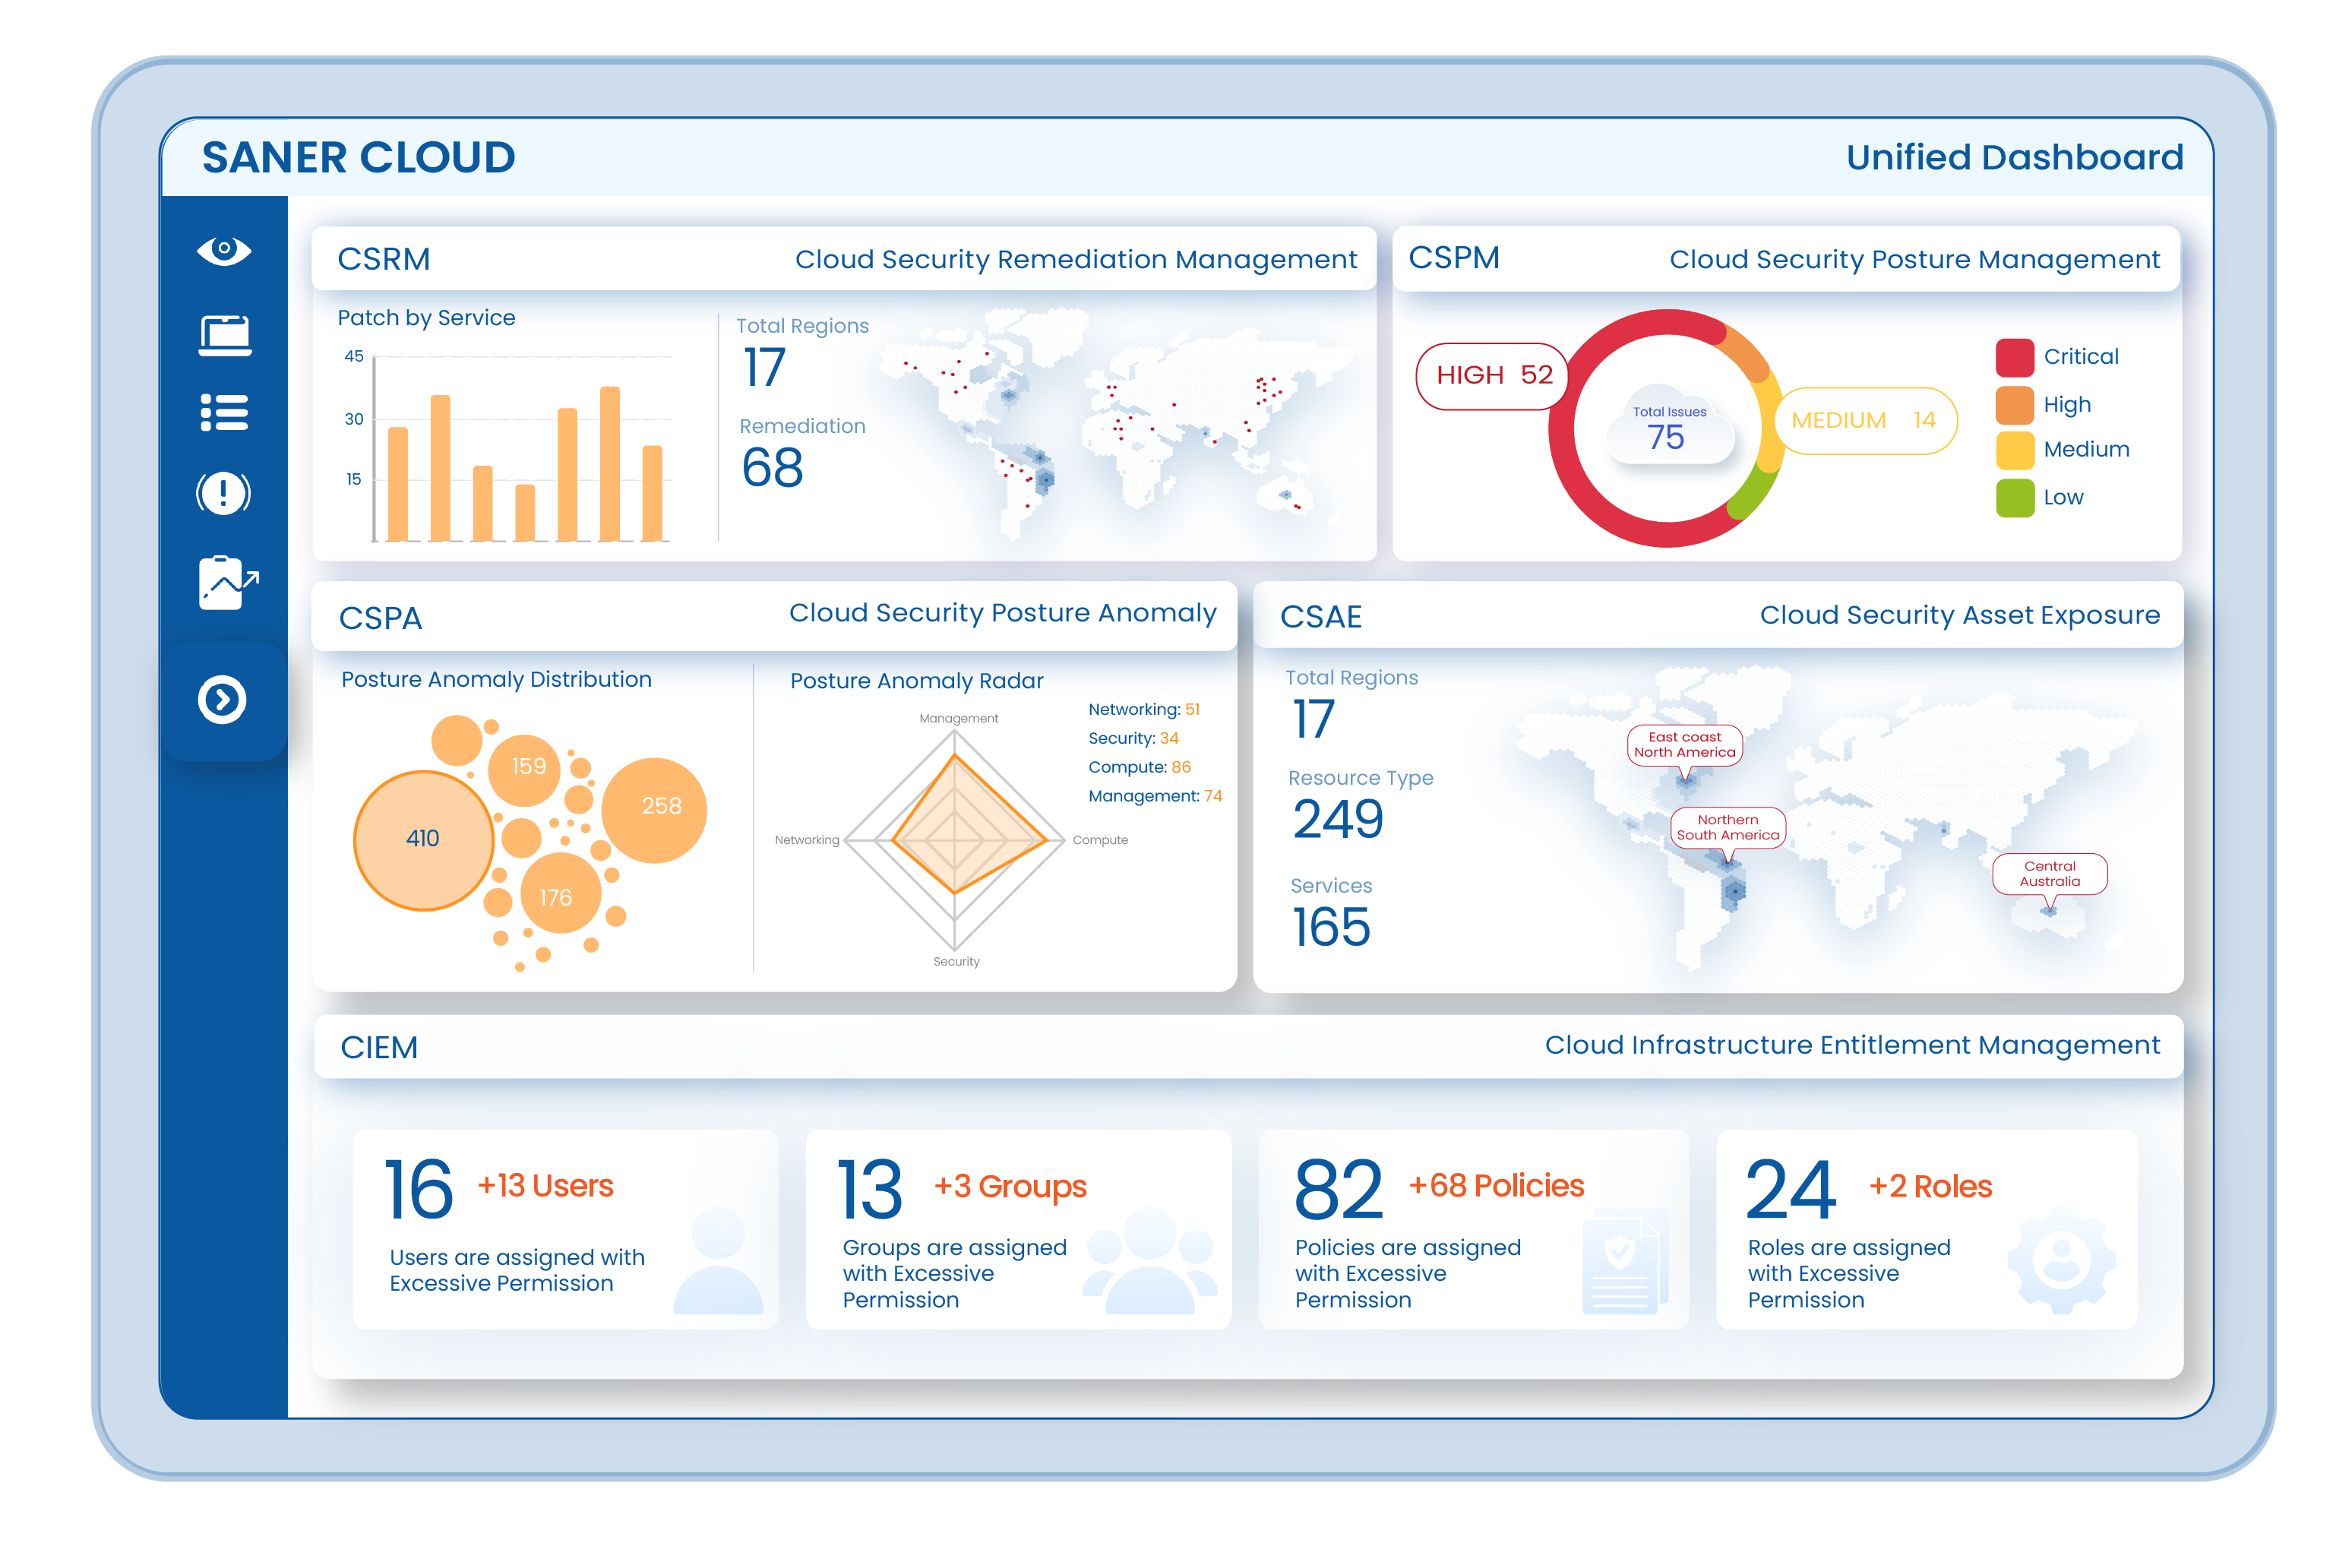The width and height of the screenshot is (2352, 1568).
Task: Click the Networking: 51 radar value
Action: 1143,710
